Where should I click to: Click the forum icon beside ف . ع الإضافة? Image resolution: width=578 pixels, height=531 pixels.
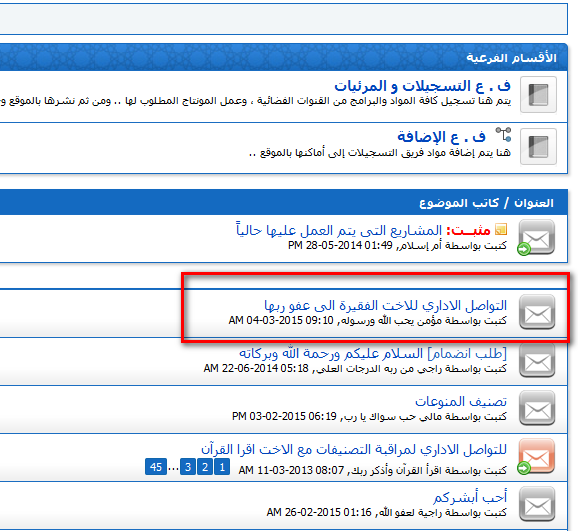[x=538, y=146]
